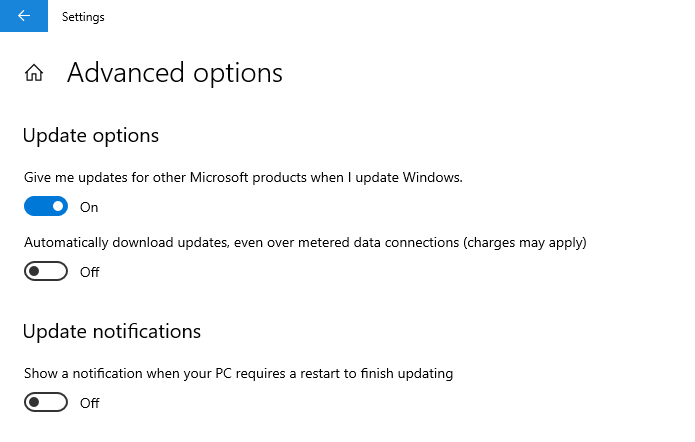Image resolution: width=695 pixels, height=442 pixels.
Task: Enable the restart notification toggle
Action: tap(46, 402)
